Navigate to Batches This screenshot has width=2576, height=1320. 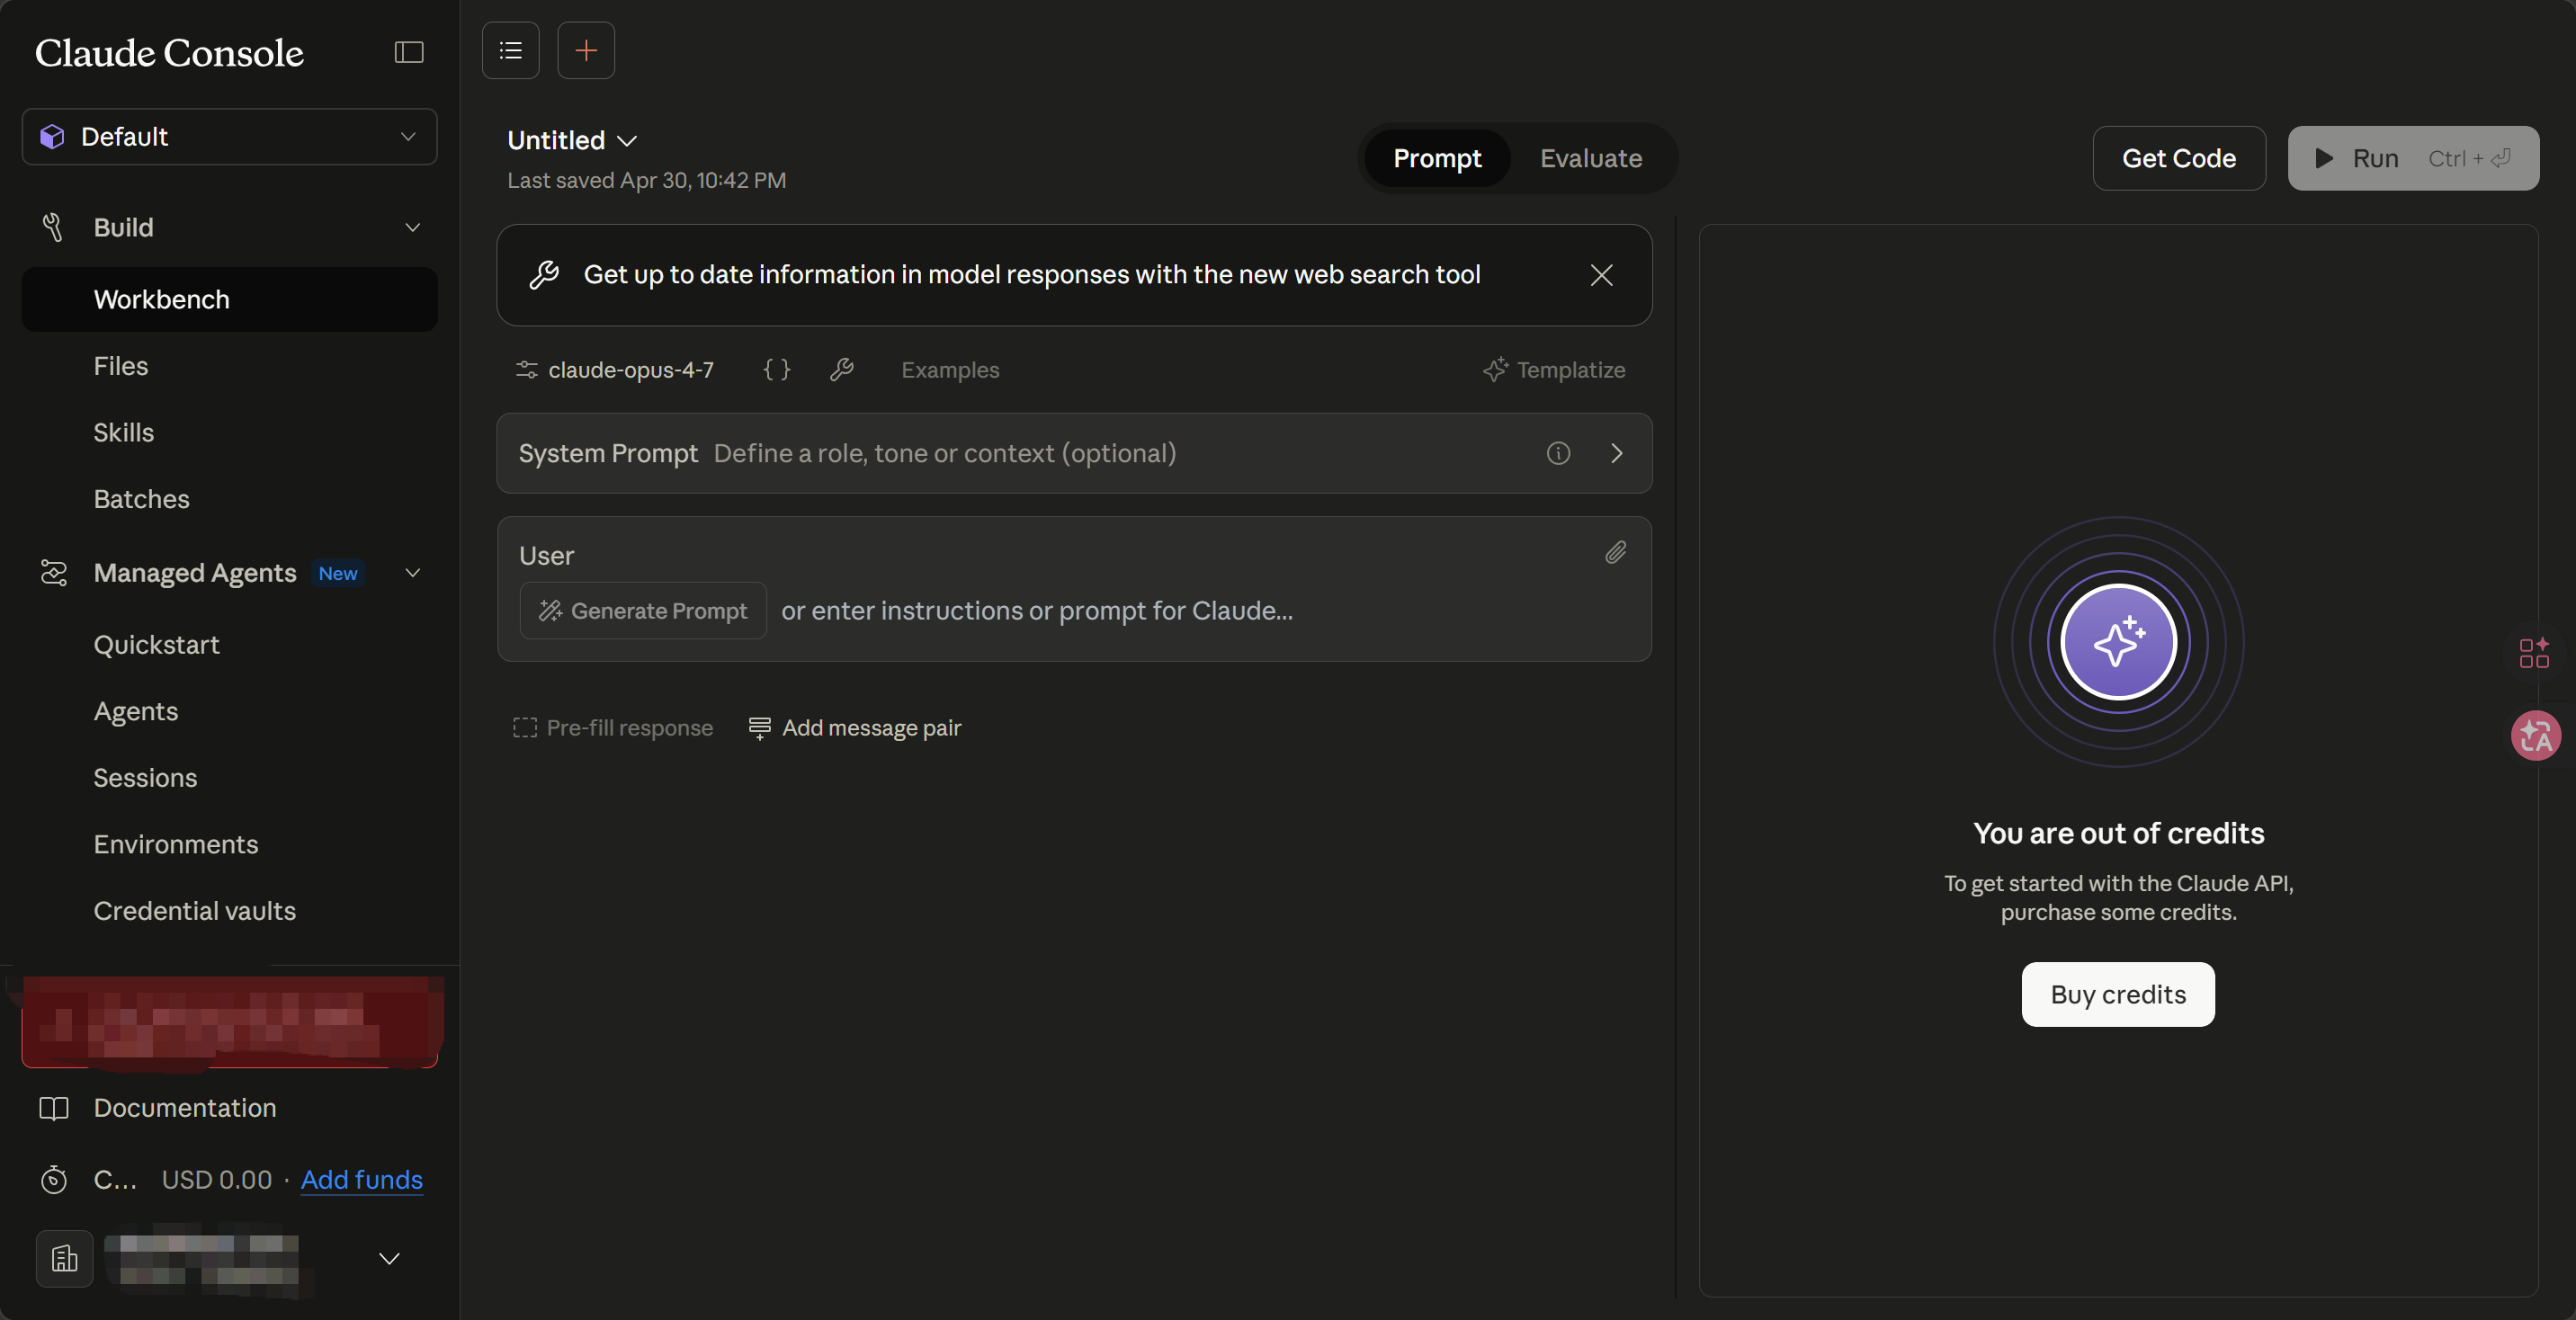coord(142,499)
